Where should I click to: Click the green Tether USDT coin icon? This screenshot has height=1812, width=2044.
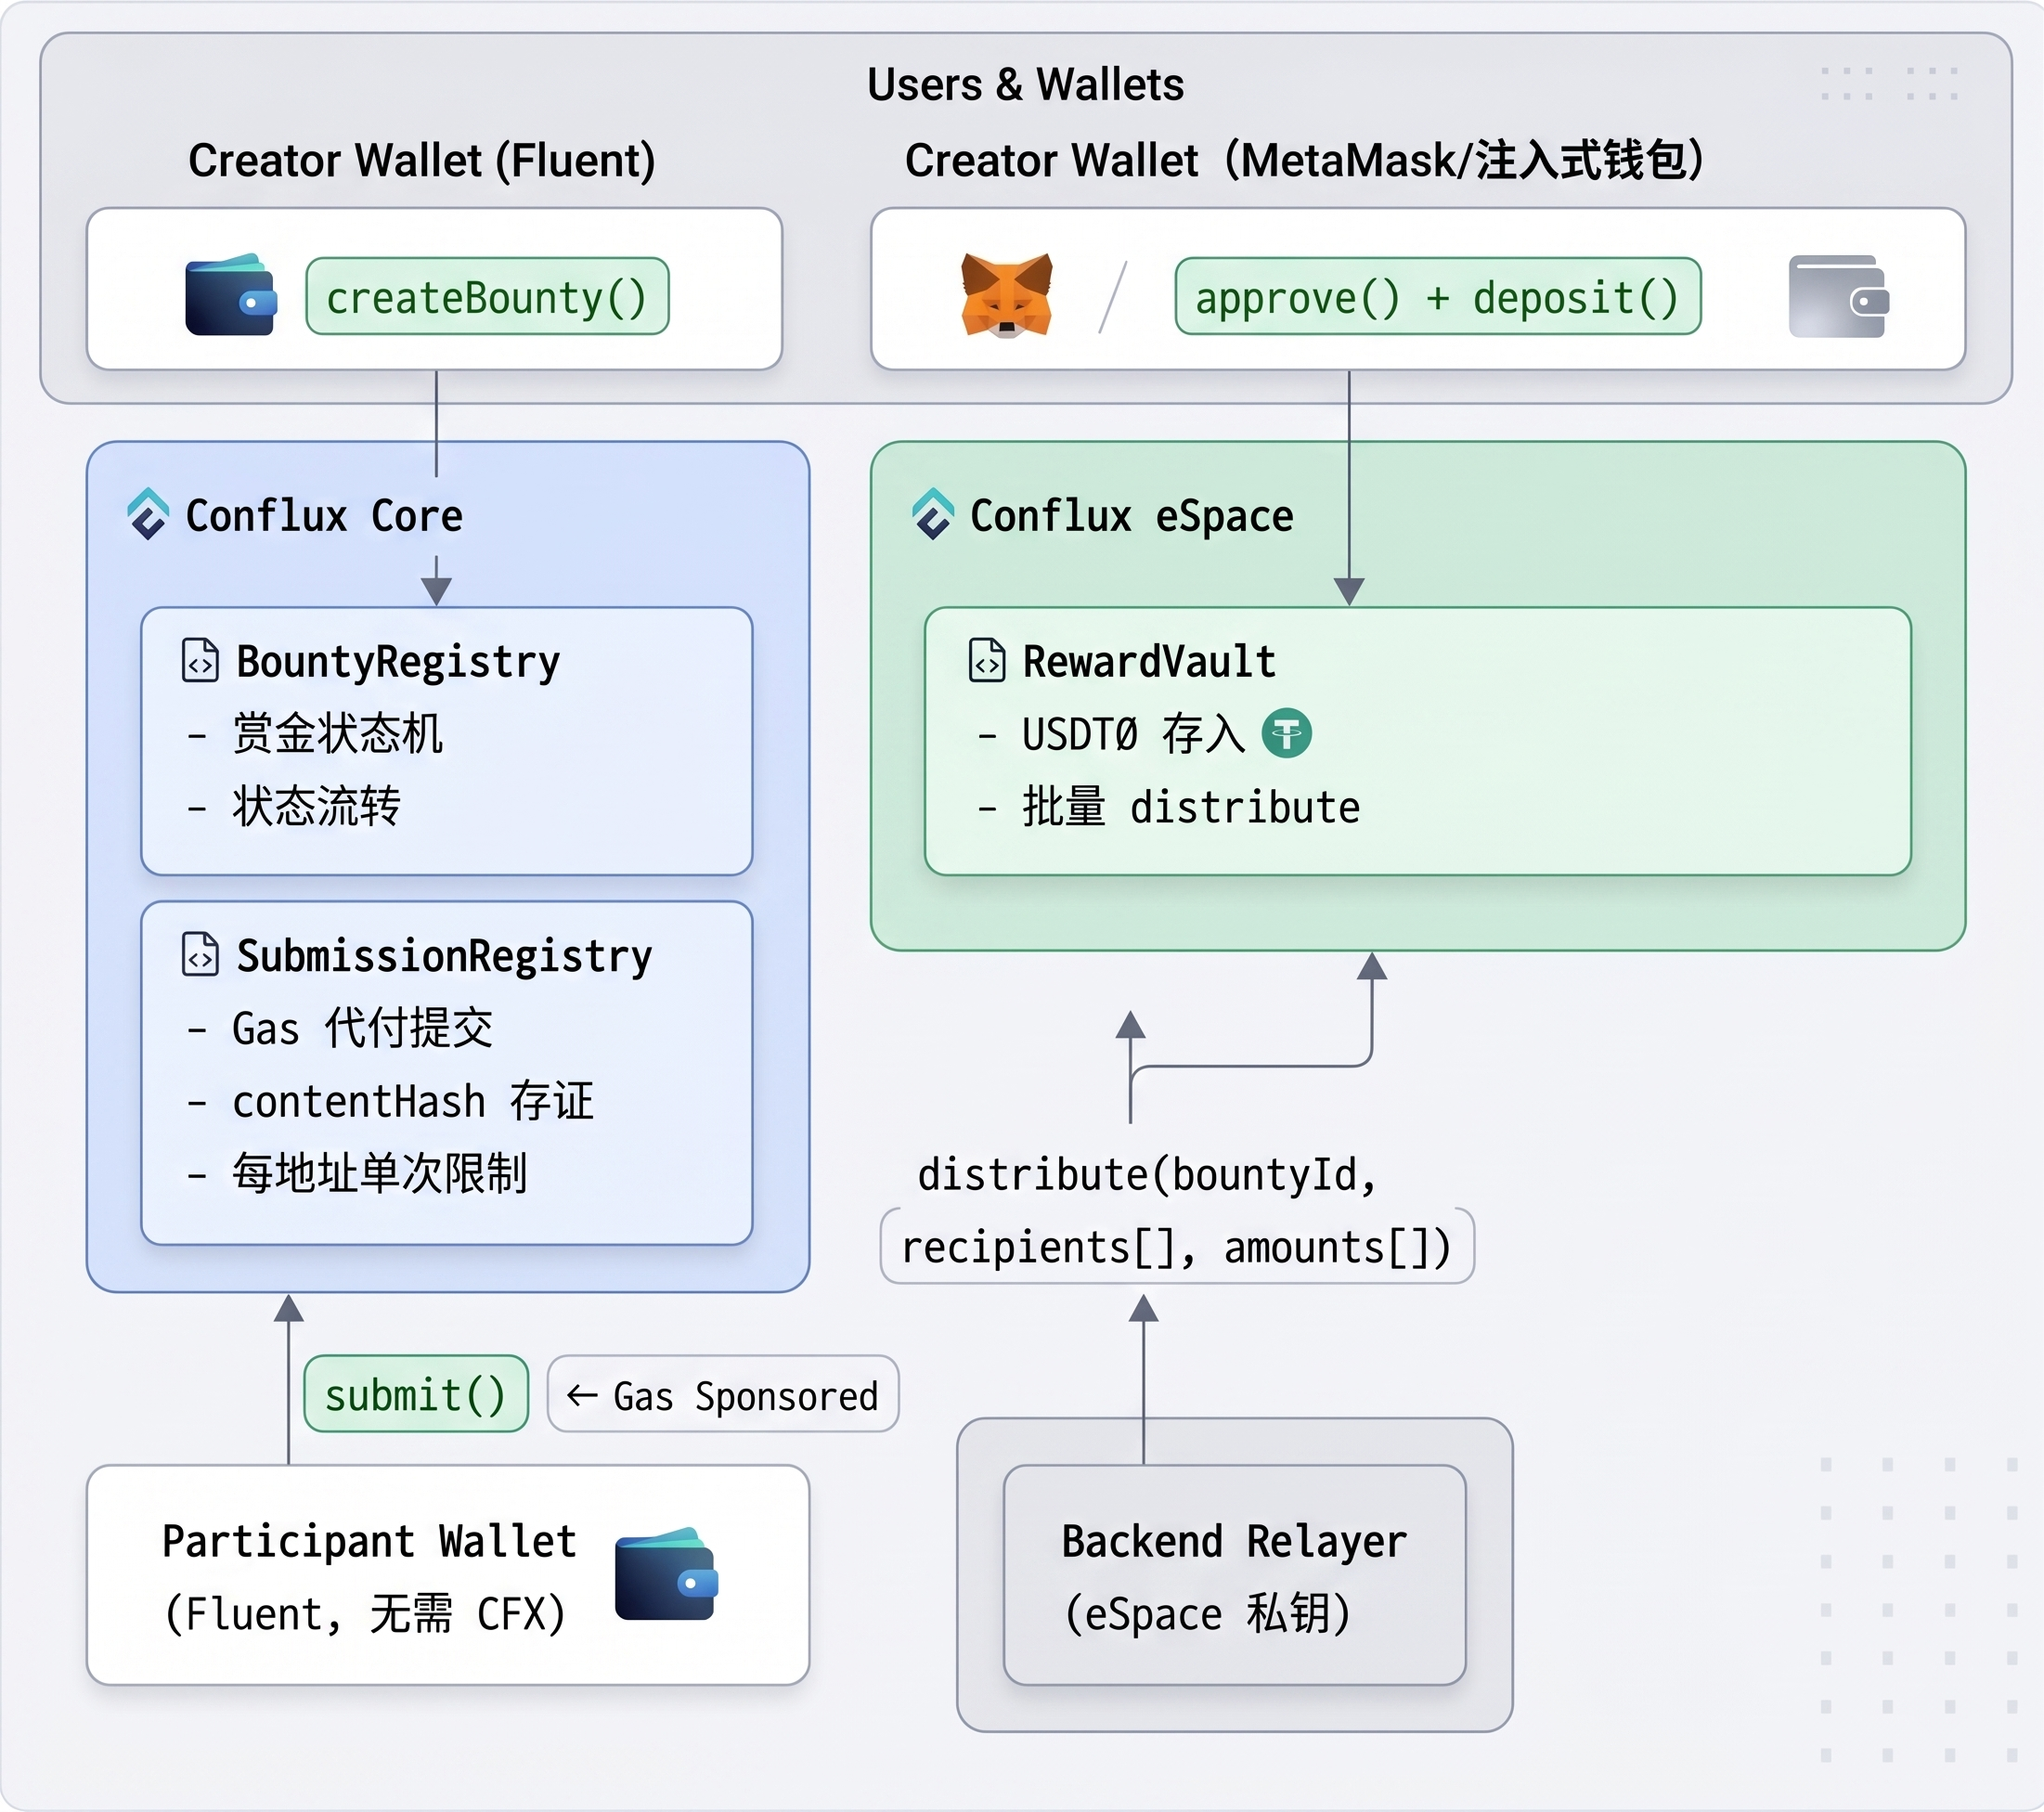coord(1286,733)
